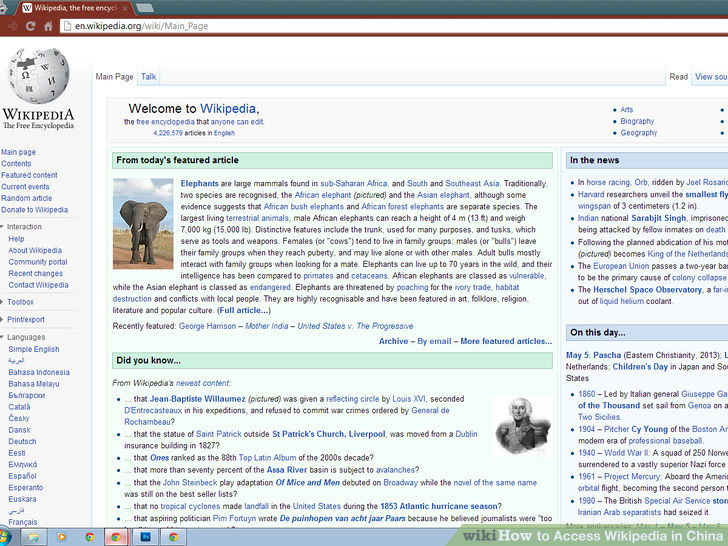Open the Cy Young link

(649, 429)
